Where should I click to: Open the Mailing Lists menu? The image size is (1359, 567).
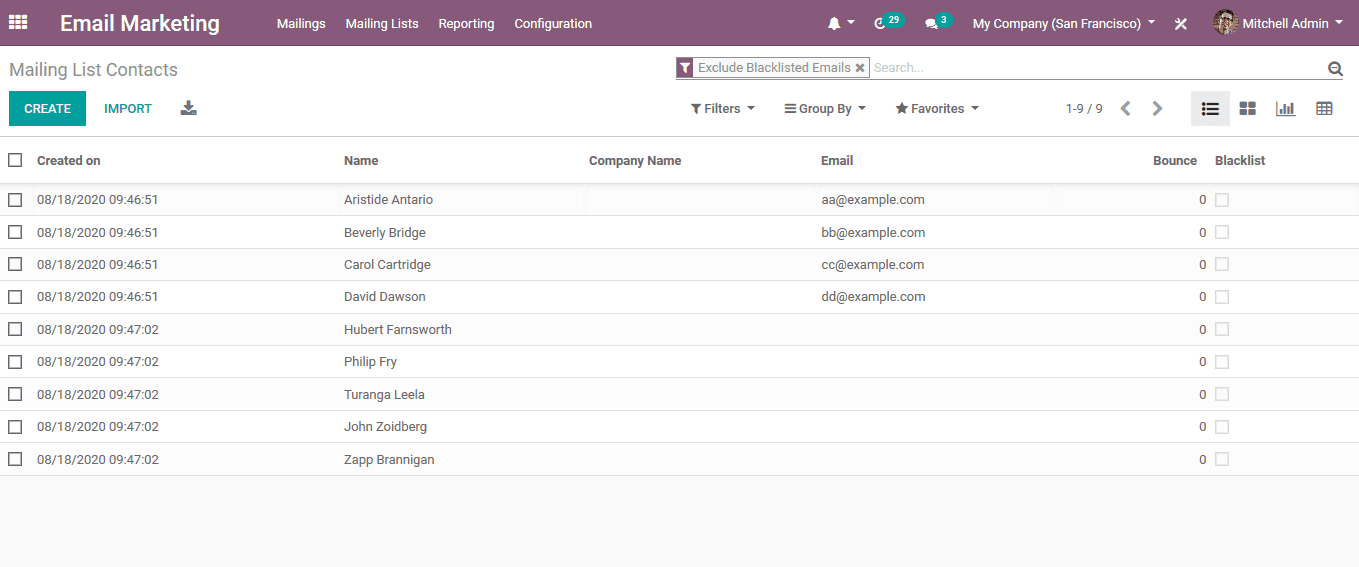coord(382,23)
